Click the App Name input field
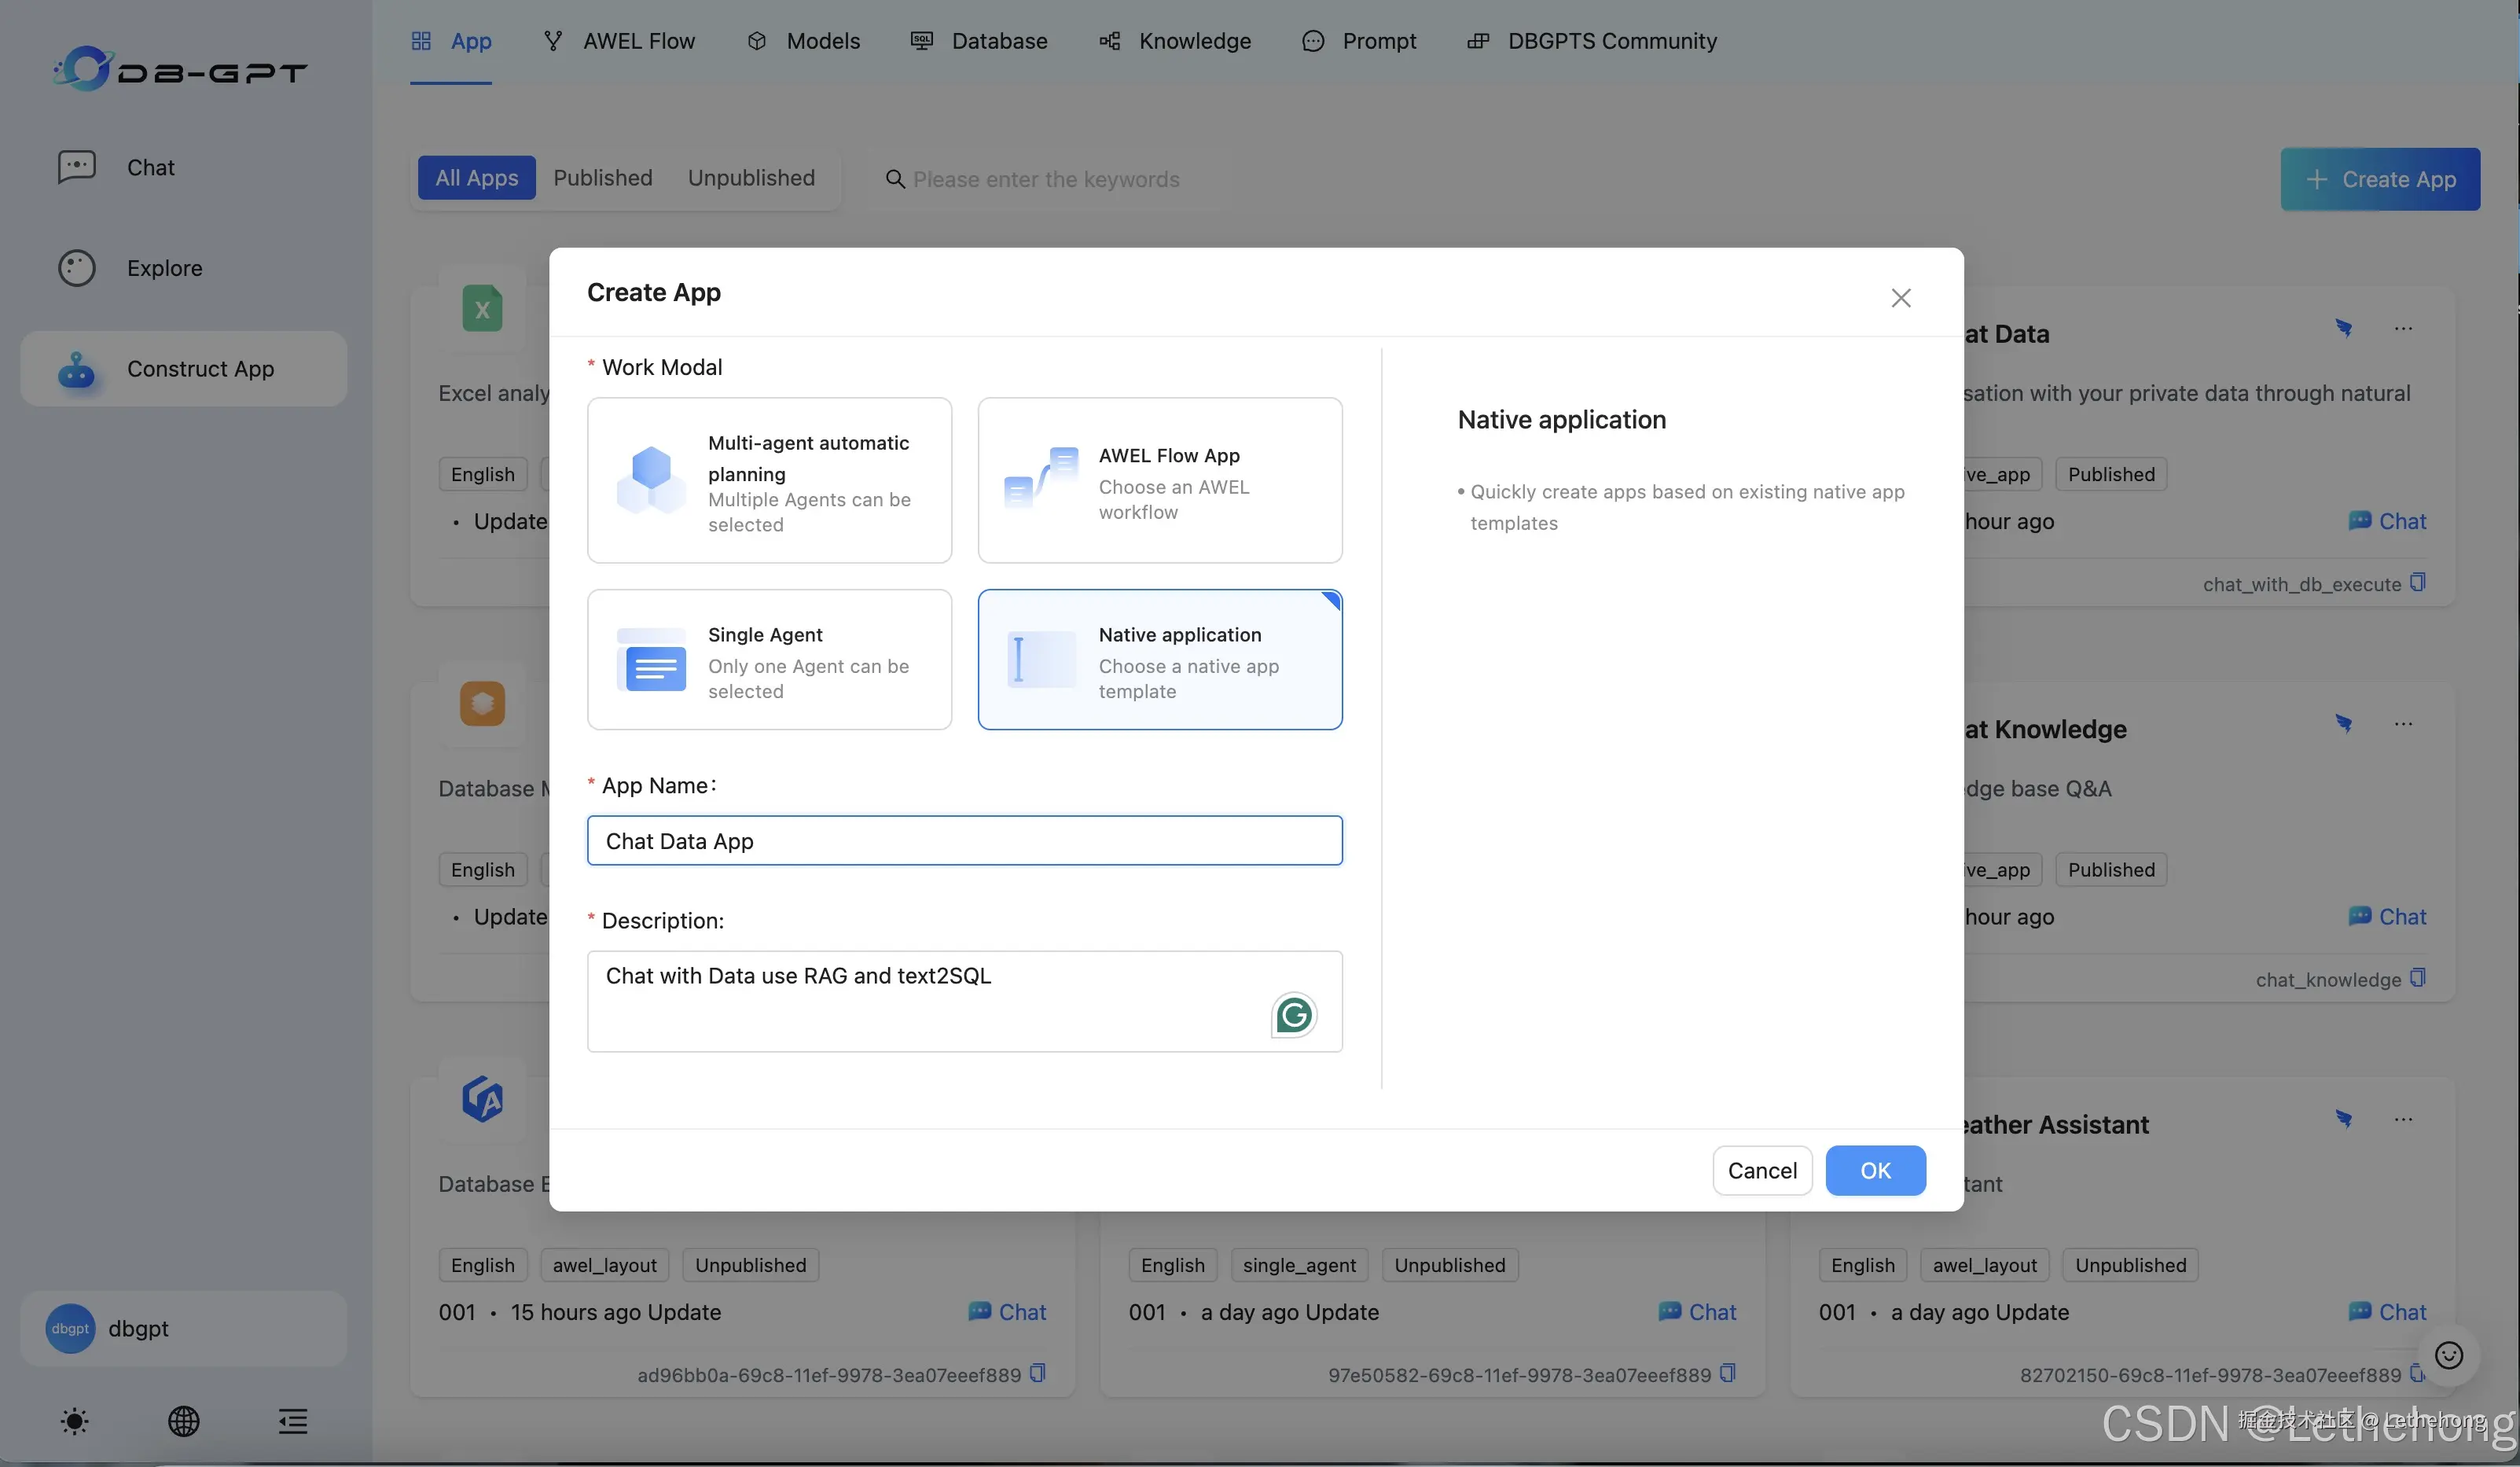 pos(964,840)
